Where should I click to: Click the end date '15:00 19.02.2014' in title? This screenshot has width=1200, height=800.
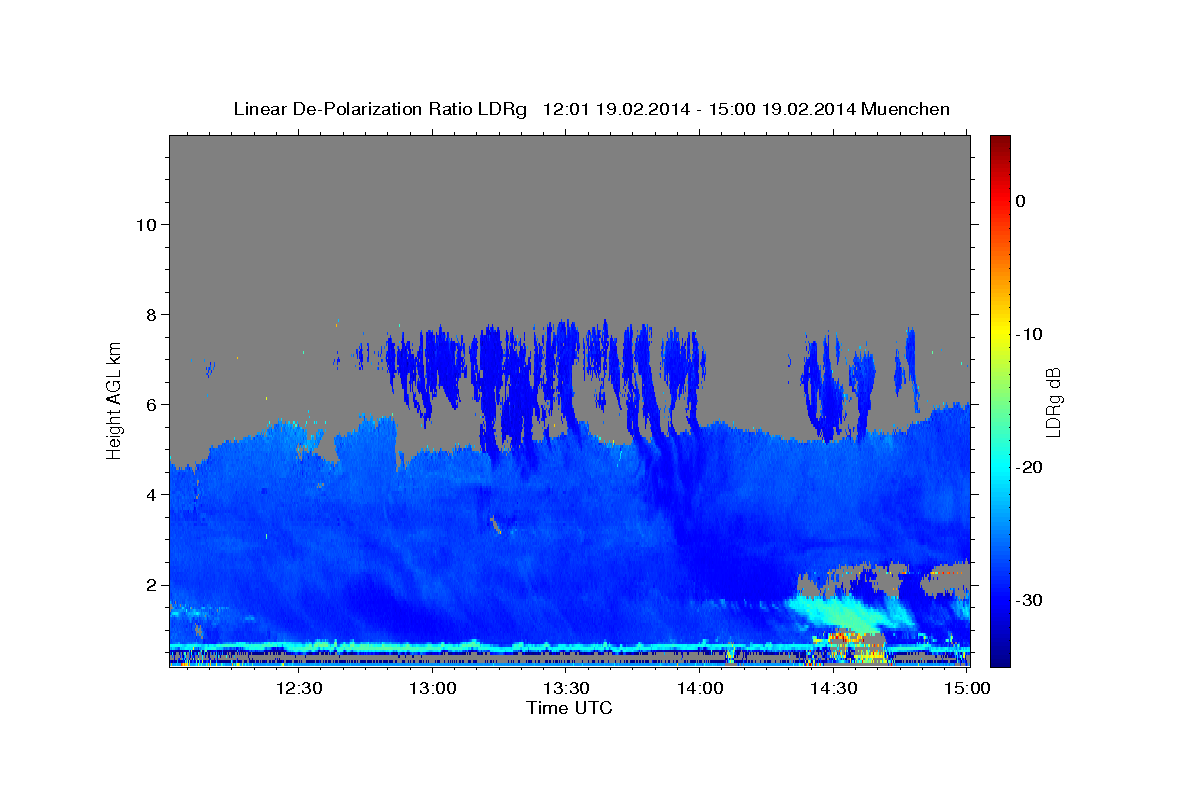pyautogui.click(x=781, y=109)
